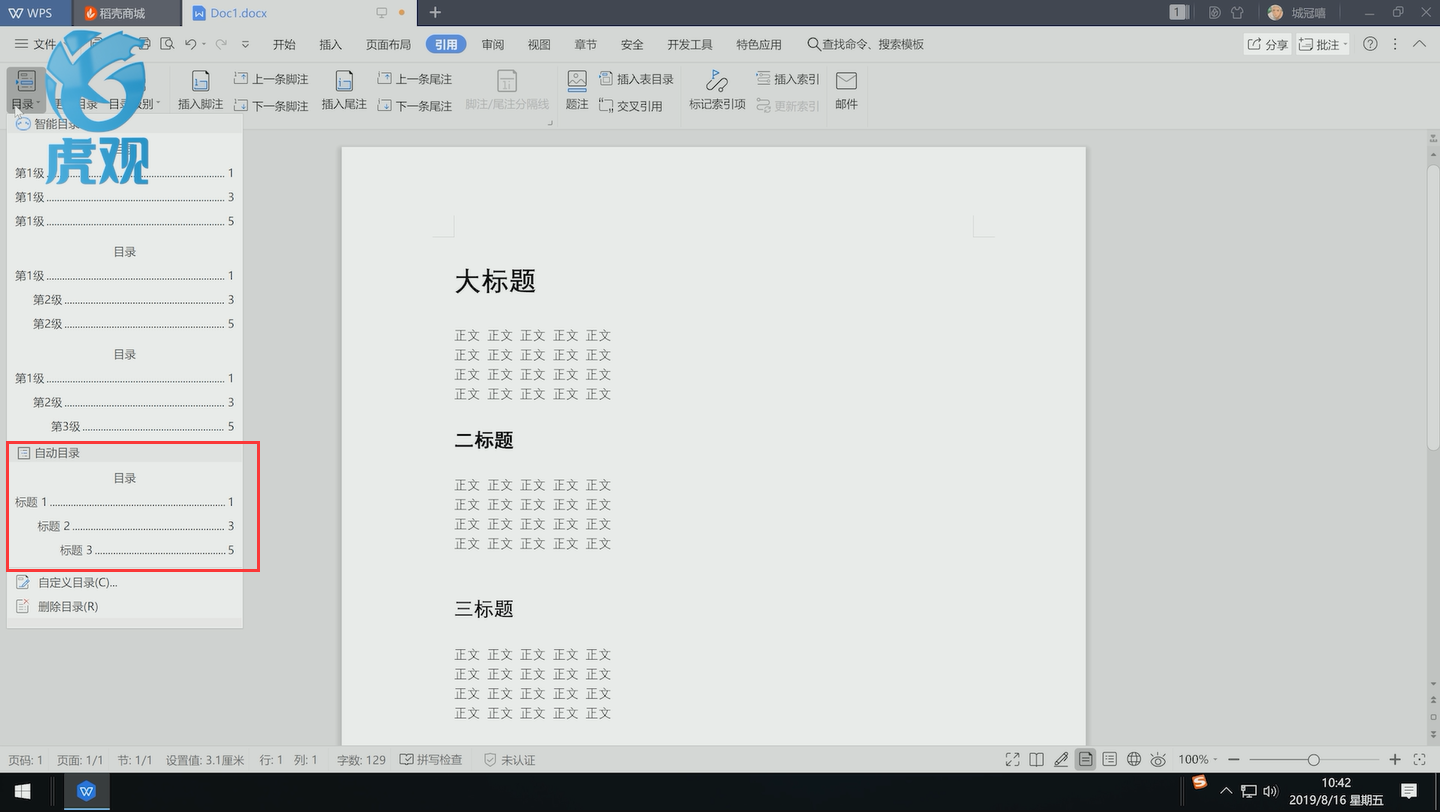Insert a caption with 题注 icon
1440x812 pixels.
tap(577, 90)
